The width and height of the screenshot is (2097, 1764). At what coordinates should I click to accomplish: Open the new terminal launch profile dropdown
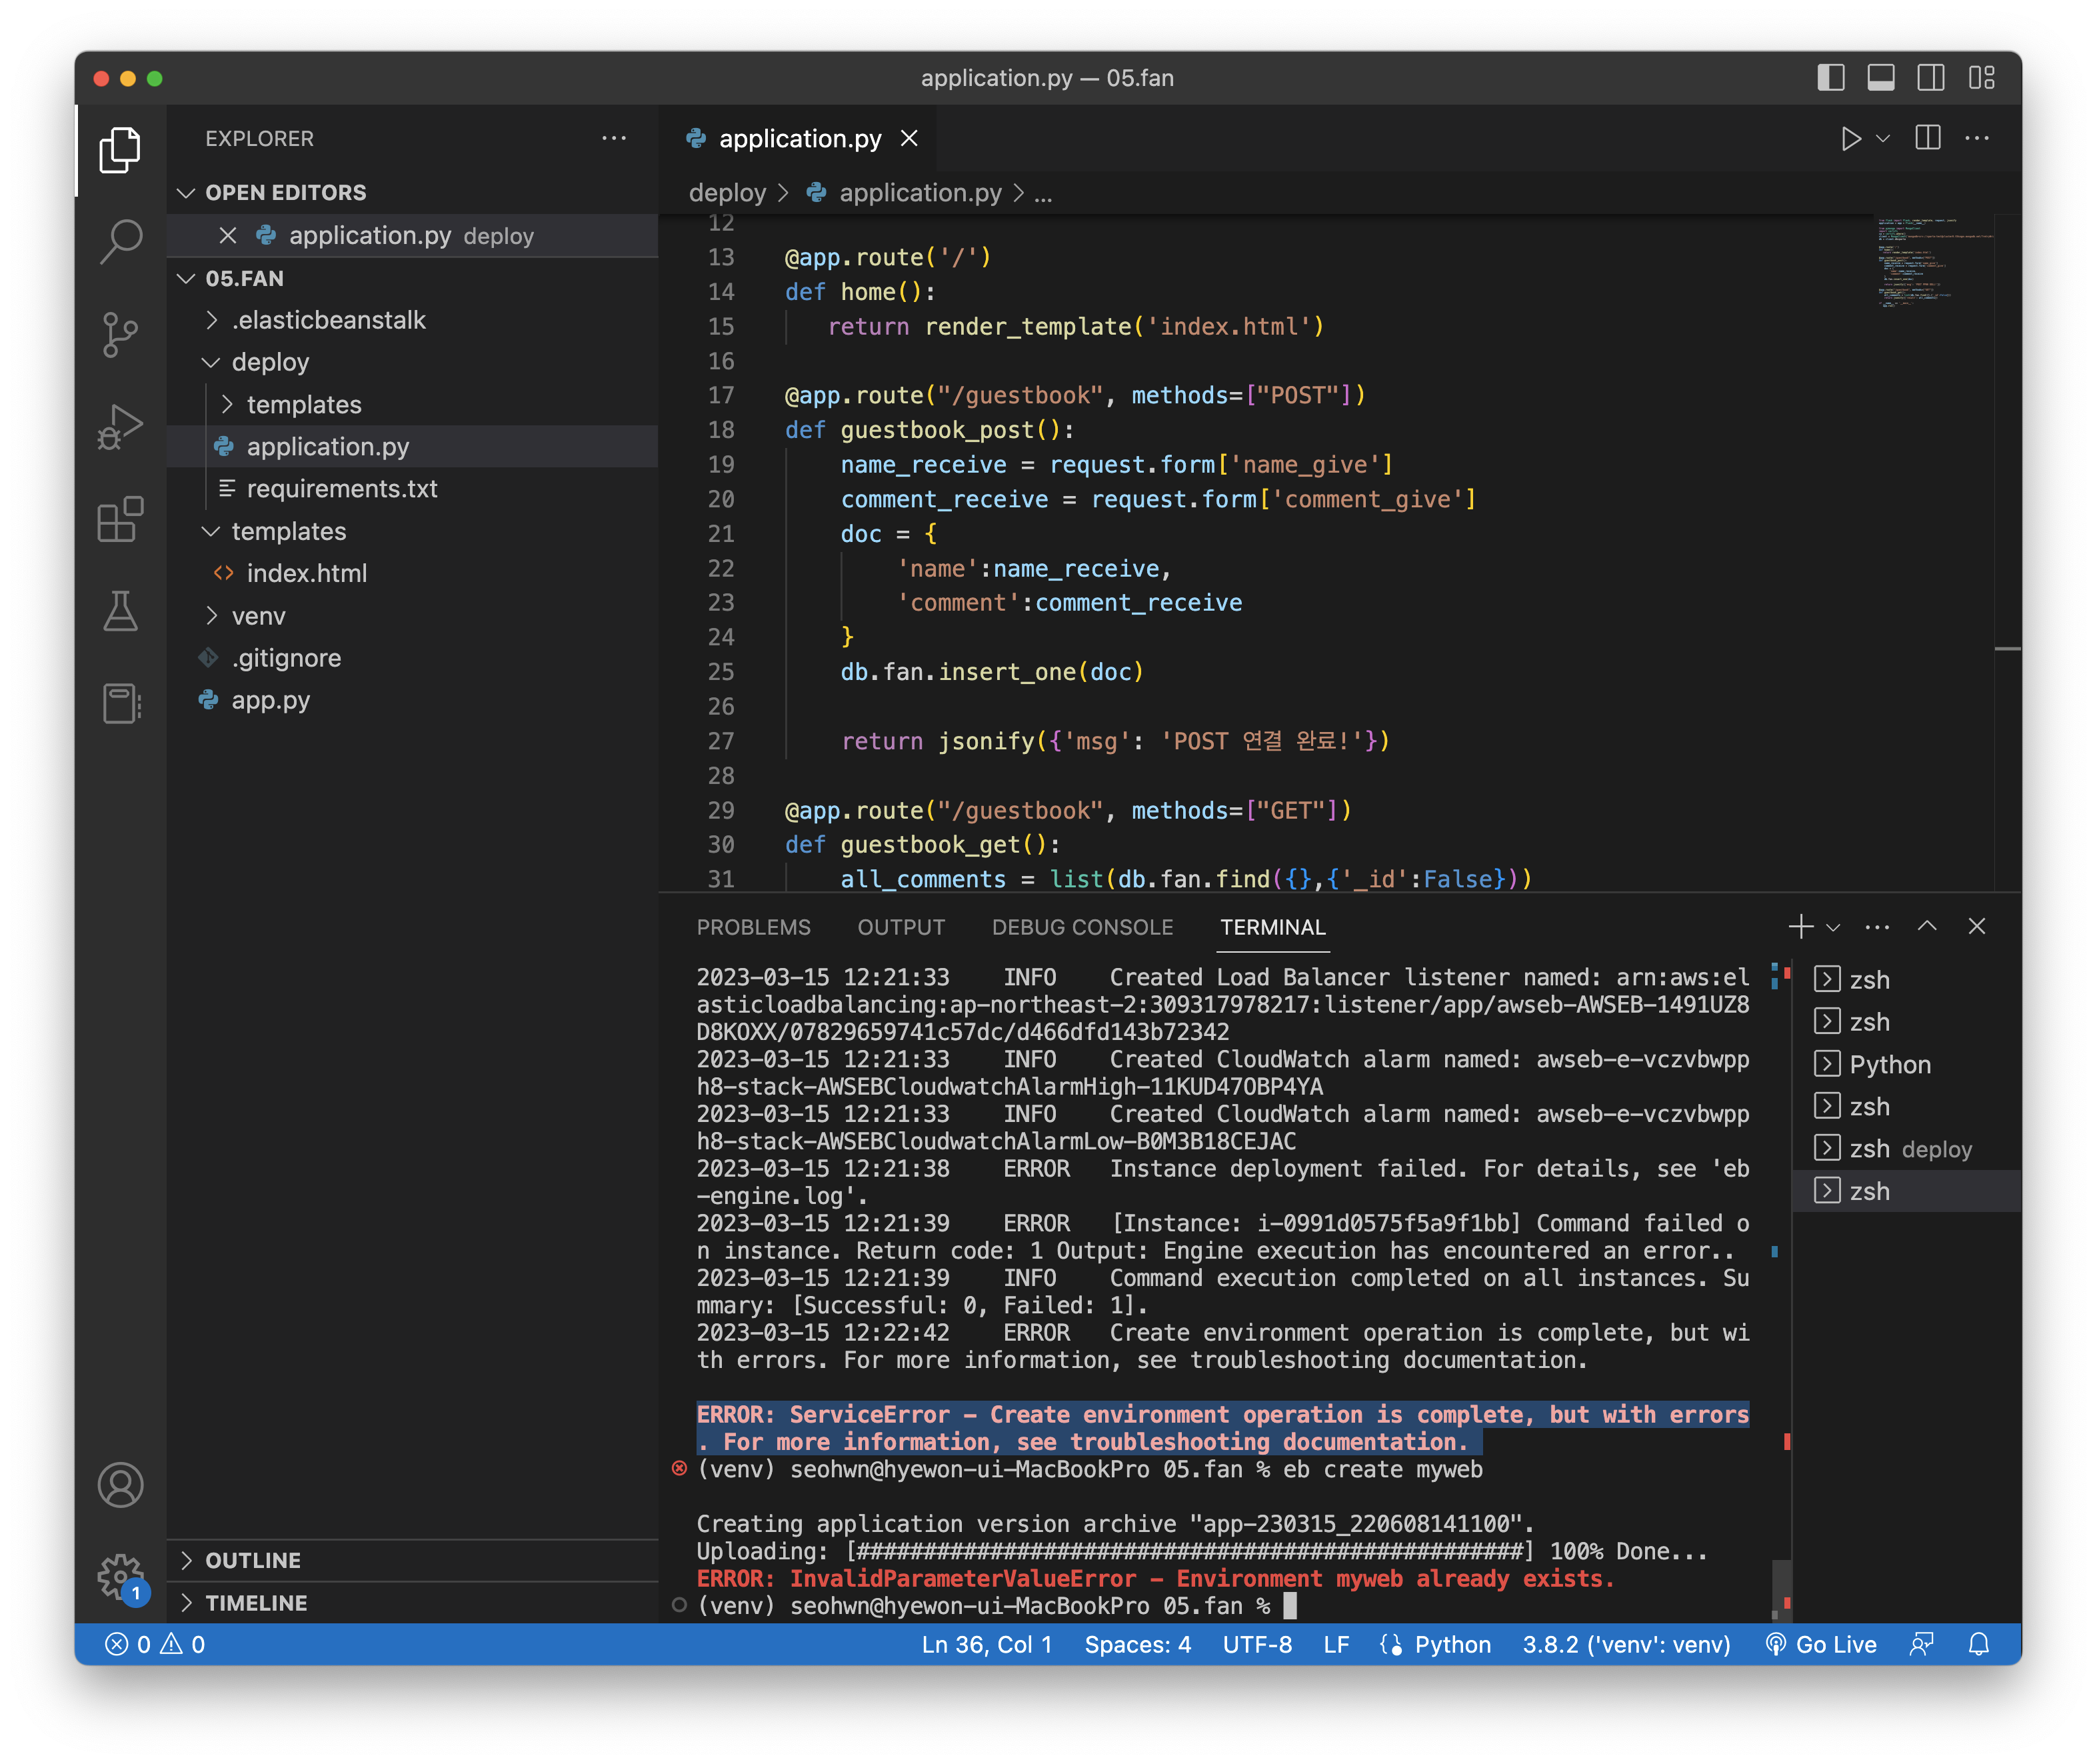[x=1833, y=927]
